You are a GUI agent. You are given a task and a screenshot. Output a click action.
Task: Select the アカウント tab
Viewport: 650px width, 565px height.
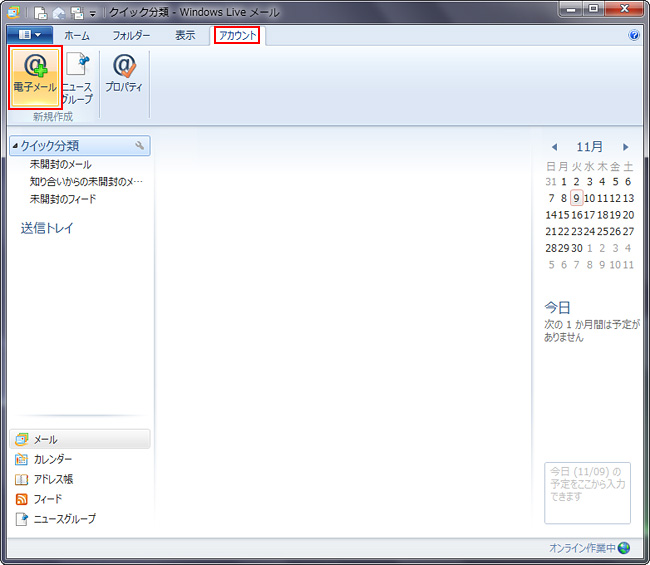coord(238,36)
